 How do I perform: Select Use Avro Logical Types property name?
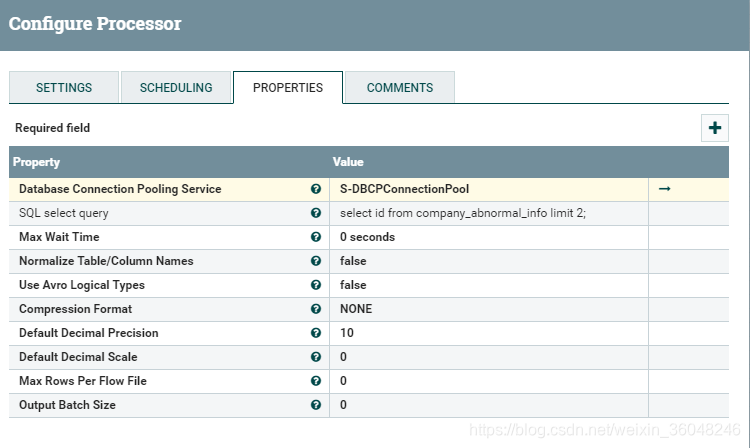[82, 285]
